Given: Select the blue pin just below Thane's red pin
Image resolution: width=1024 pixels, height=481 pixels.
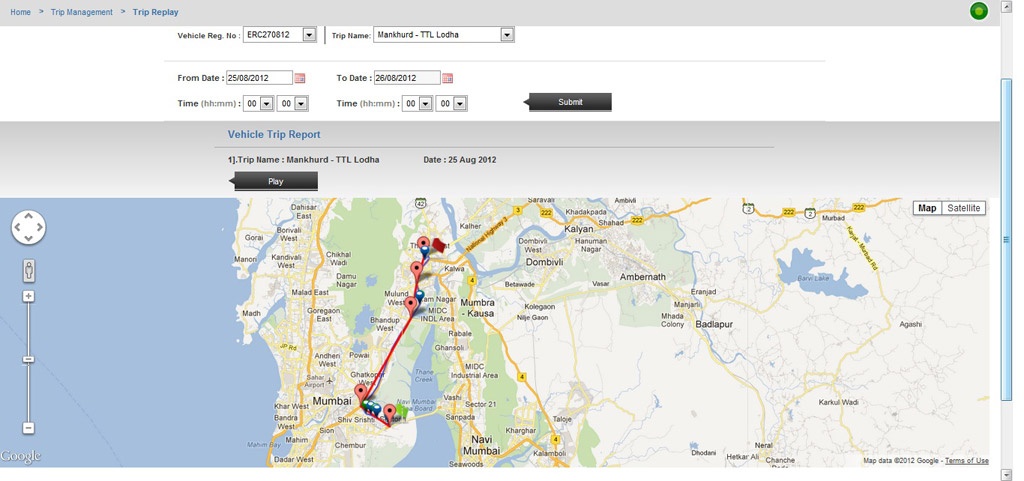Looking at the screenshot, I should click(x=425, y=251).
